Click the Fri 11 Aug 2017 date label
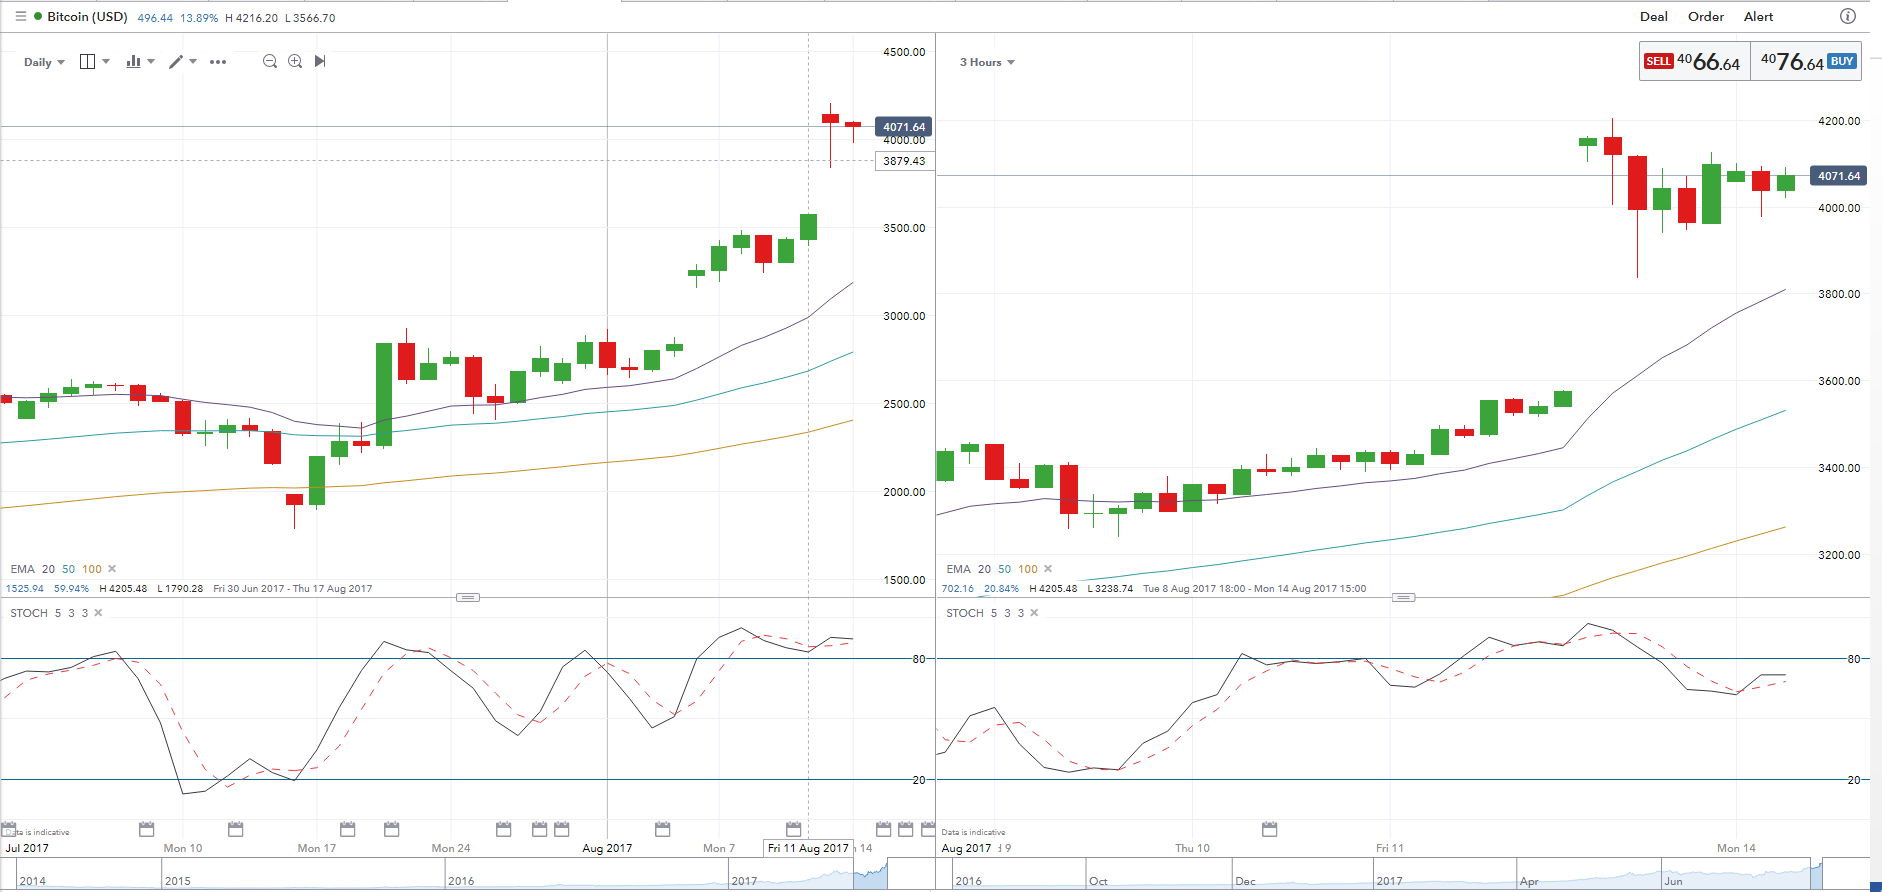 point(808,848)
